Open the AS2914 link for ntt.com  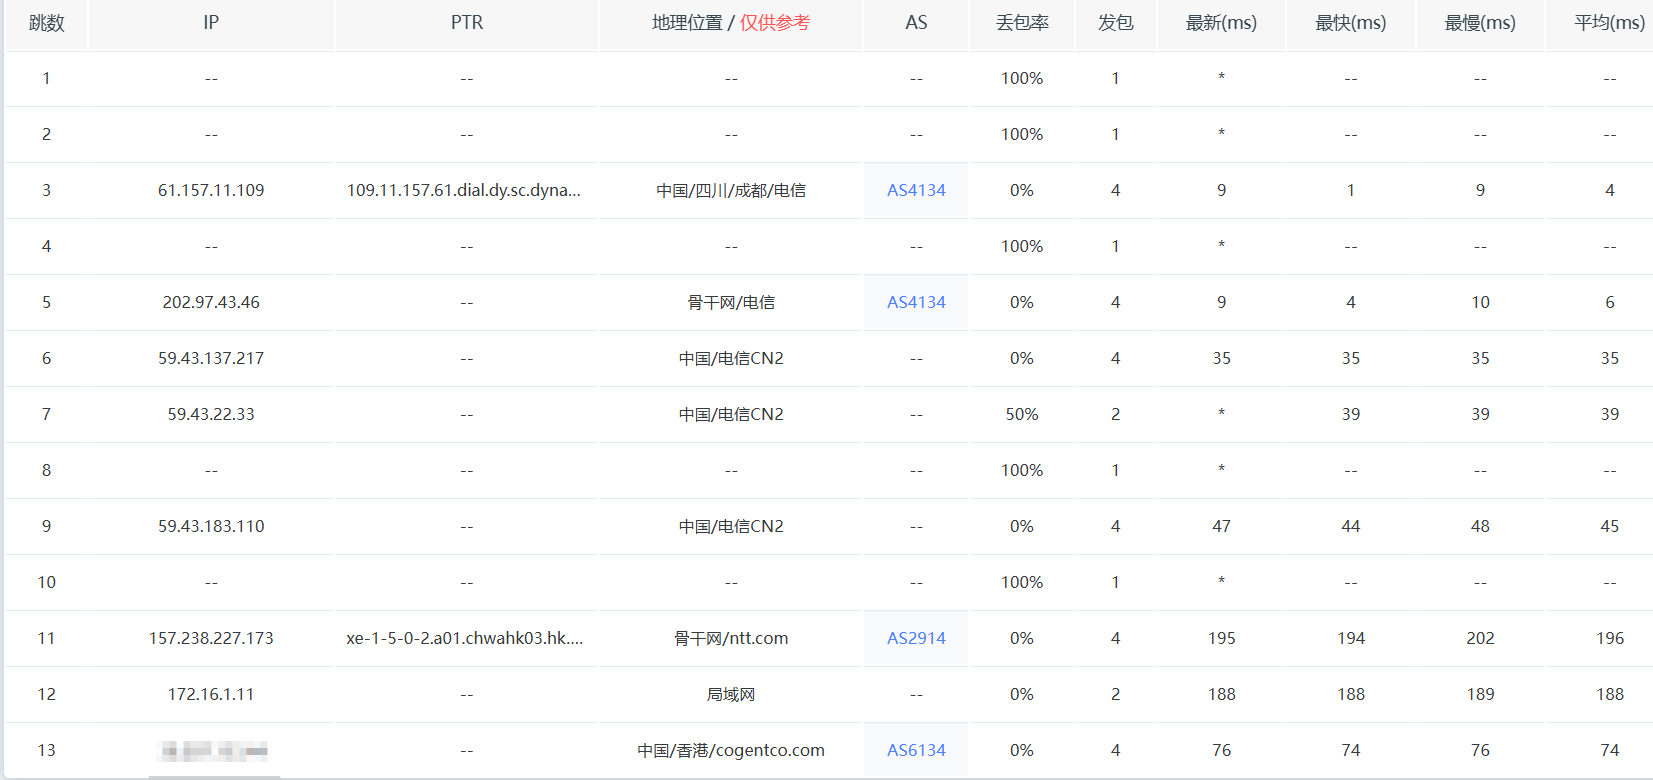pyautogui.click(x=915, y=638)
